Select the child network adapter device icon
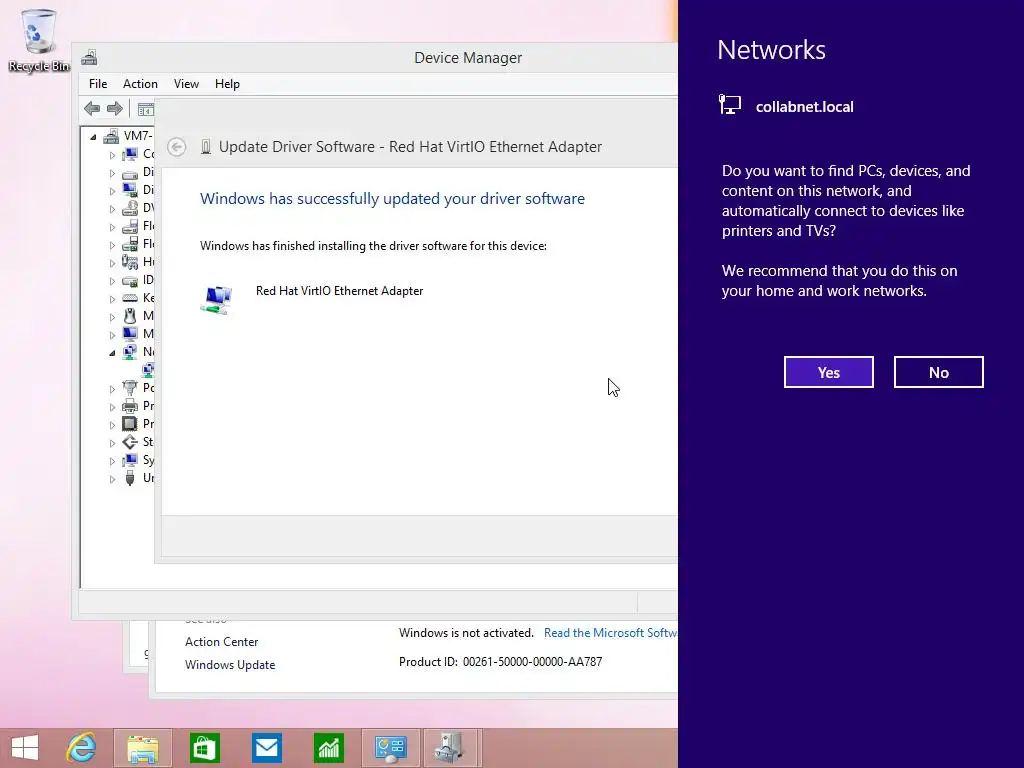The width and height of the screenshot is (1024, 768). pyautogui.click(x=148, y=370)
